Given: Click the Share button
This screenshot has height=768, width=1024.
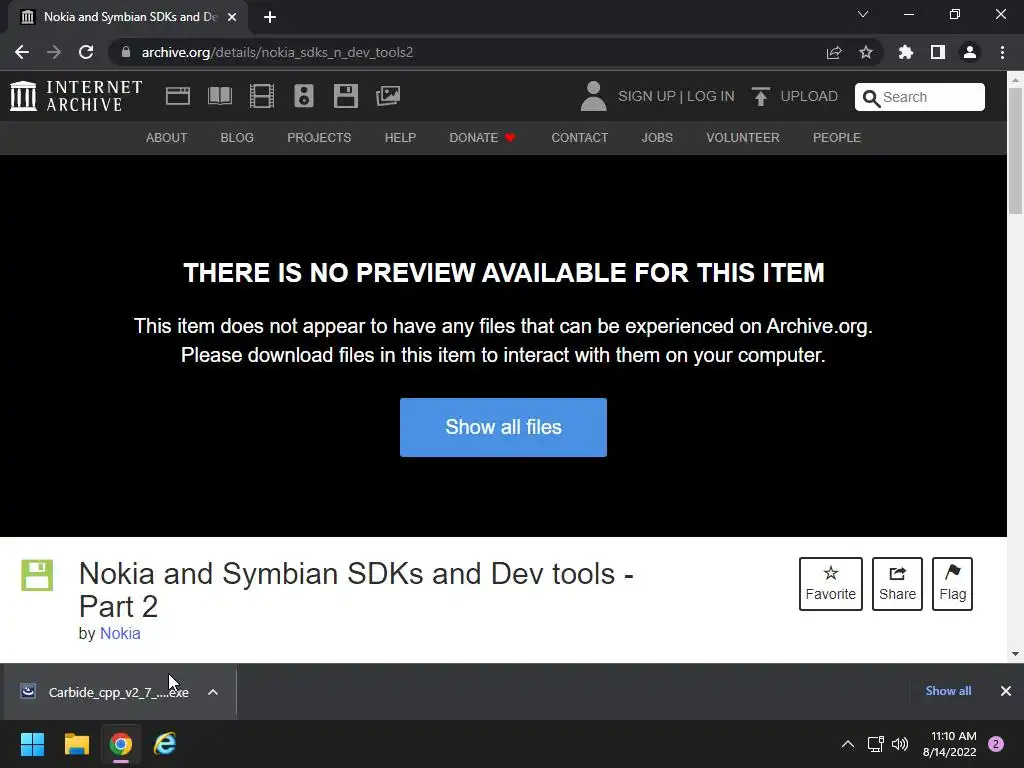Looking at the screenshot, I should [897, 584].
